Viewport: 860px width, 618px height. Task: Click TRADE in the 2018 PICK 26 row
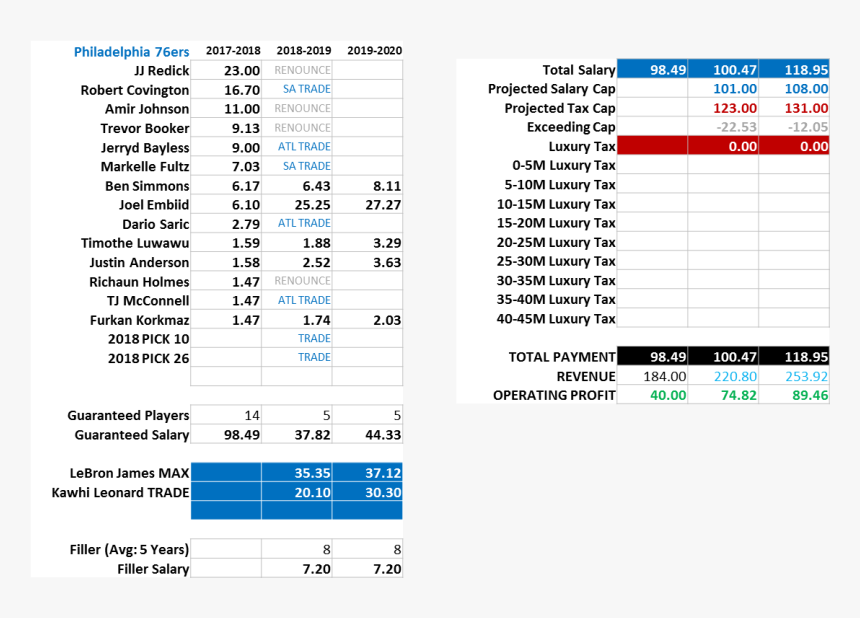tap(314, 357)
